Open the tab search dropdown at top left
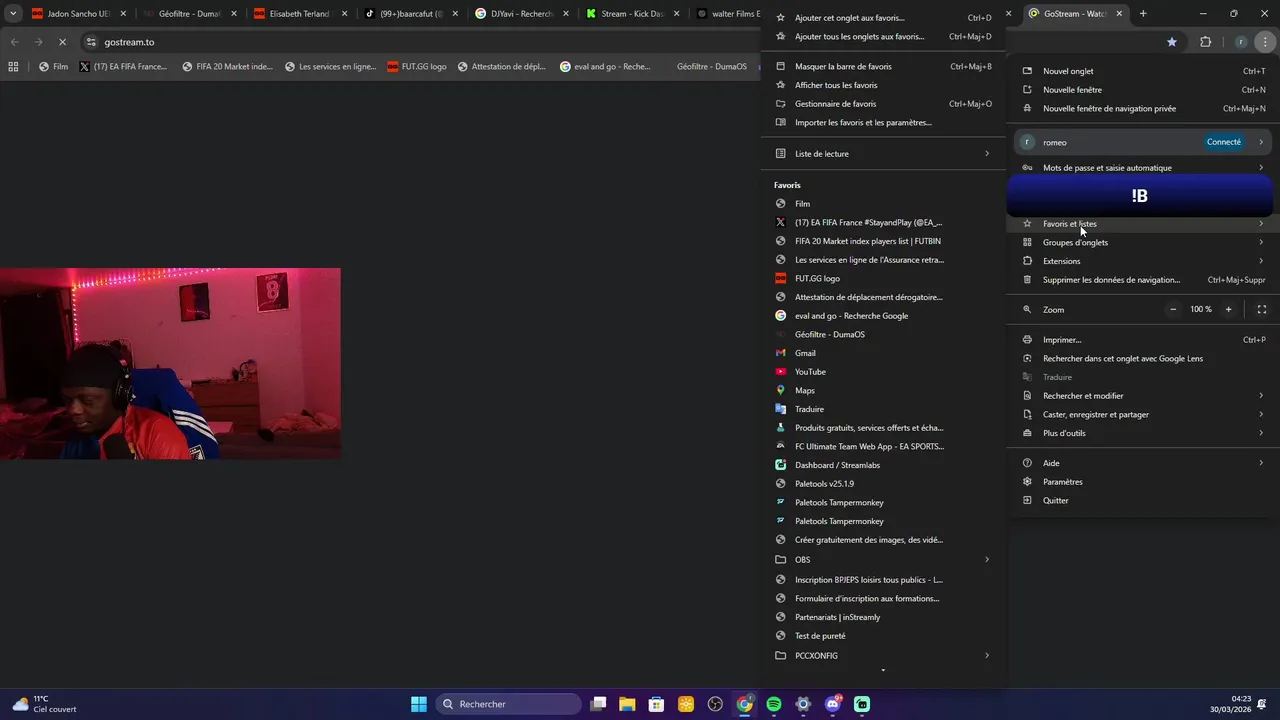 point(13,14)
